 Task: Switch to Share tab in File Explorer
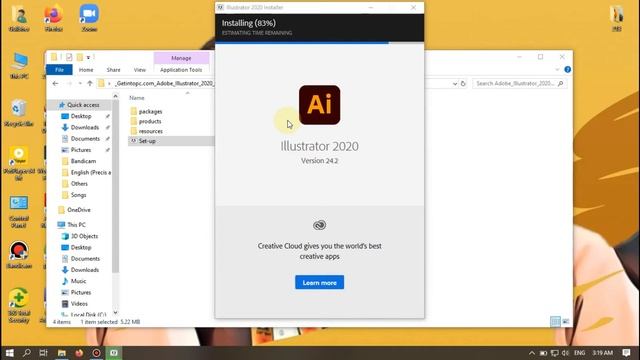(113, 70)
